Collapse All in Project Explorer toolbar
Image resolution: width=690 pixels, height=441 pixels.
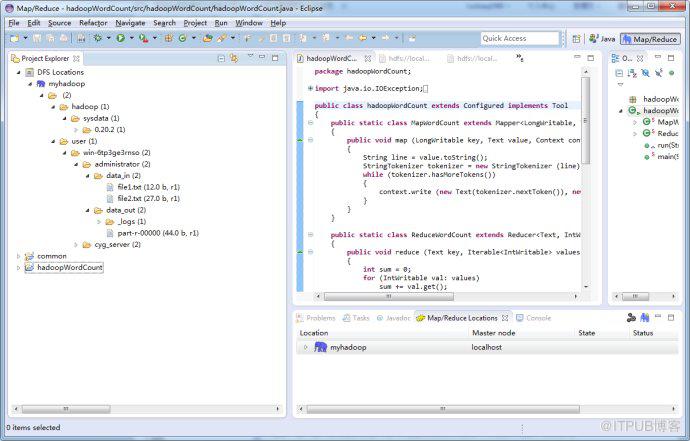(x=221, y=58)
